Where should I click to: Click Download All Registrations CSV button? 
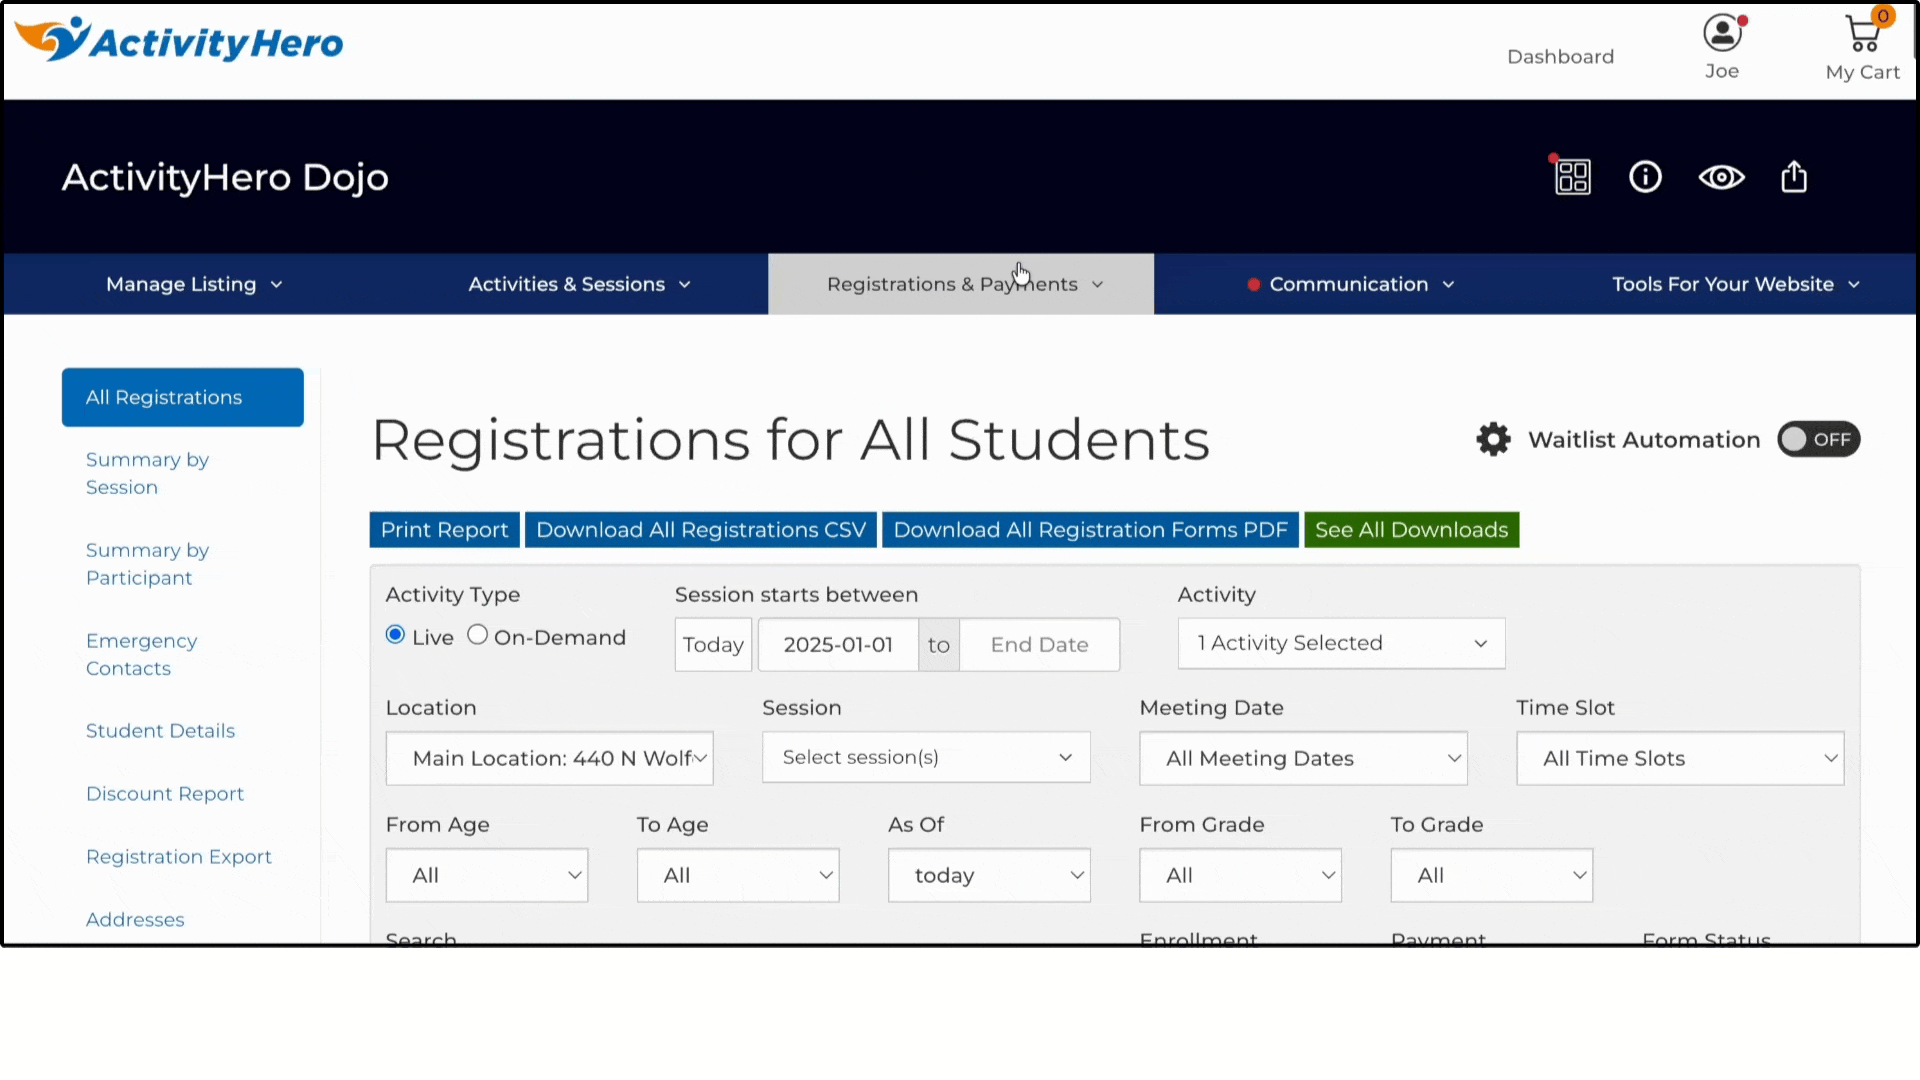701,530
